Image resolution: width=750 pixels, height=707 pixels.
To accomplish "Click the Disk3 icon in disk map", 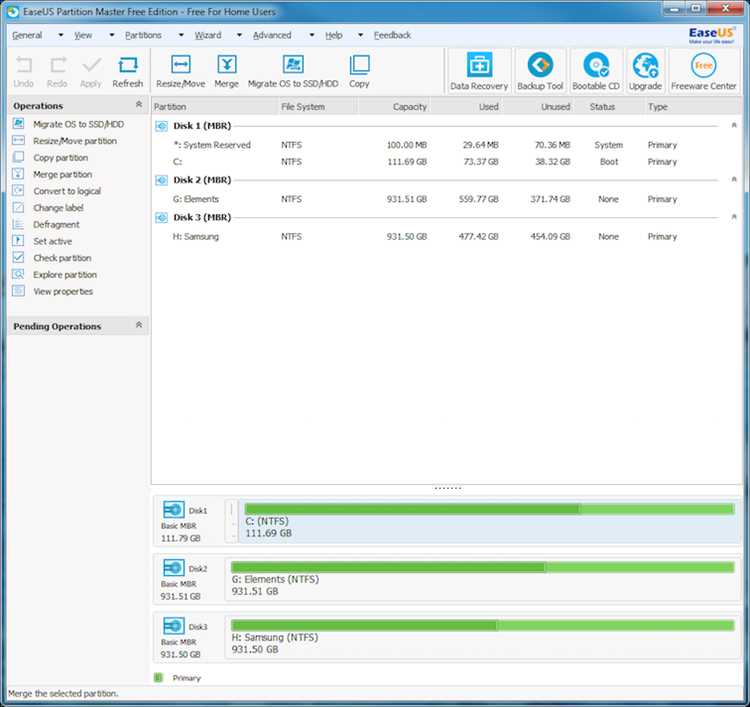I will (173, 626).
